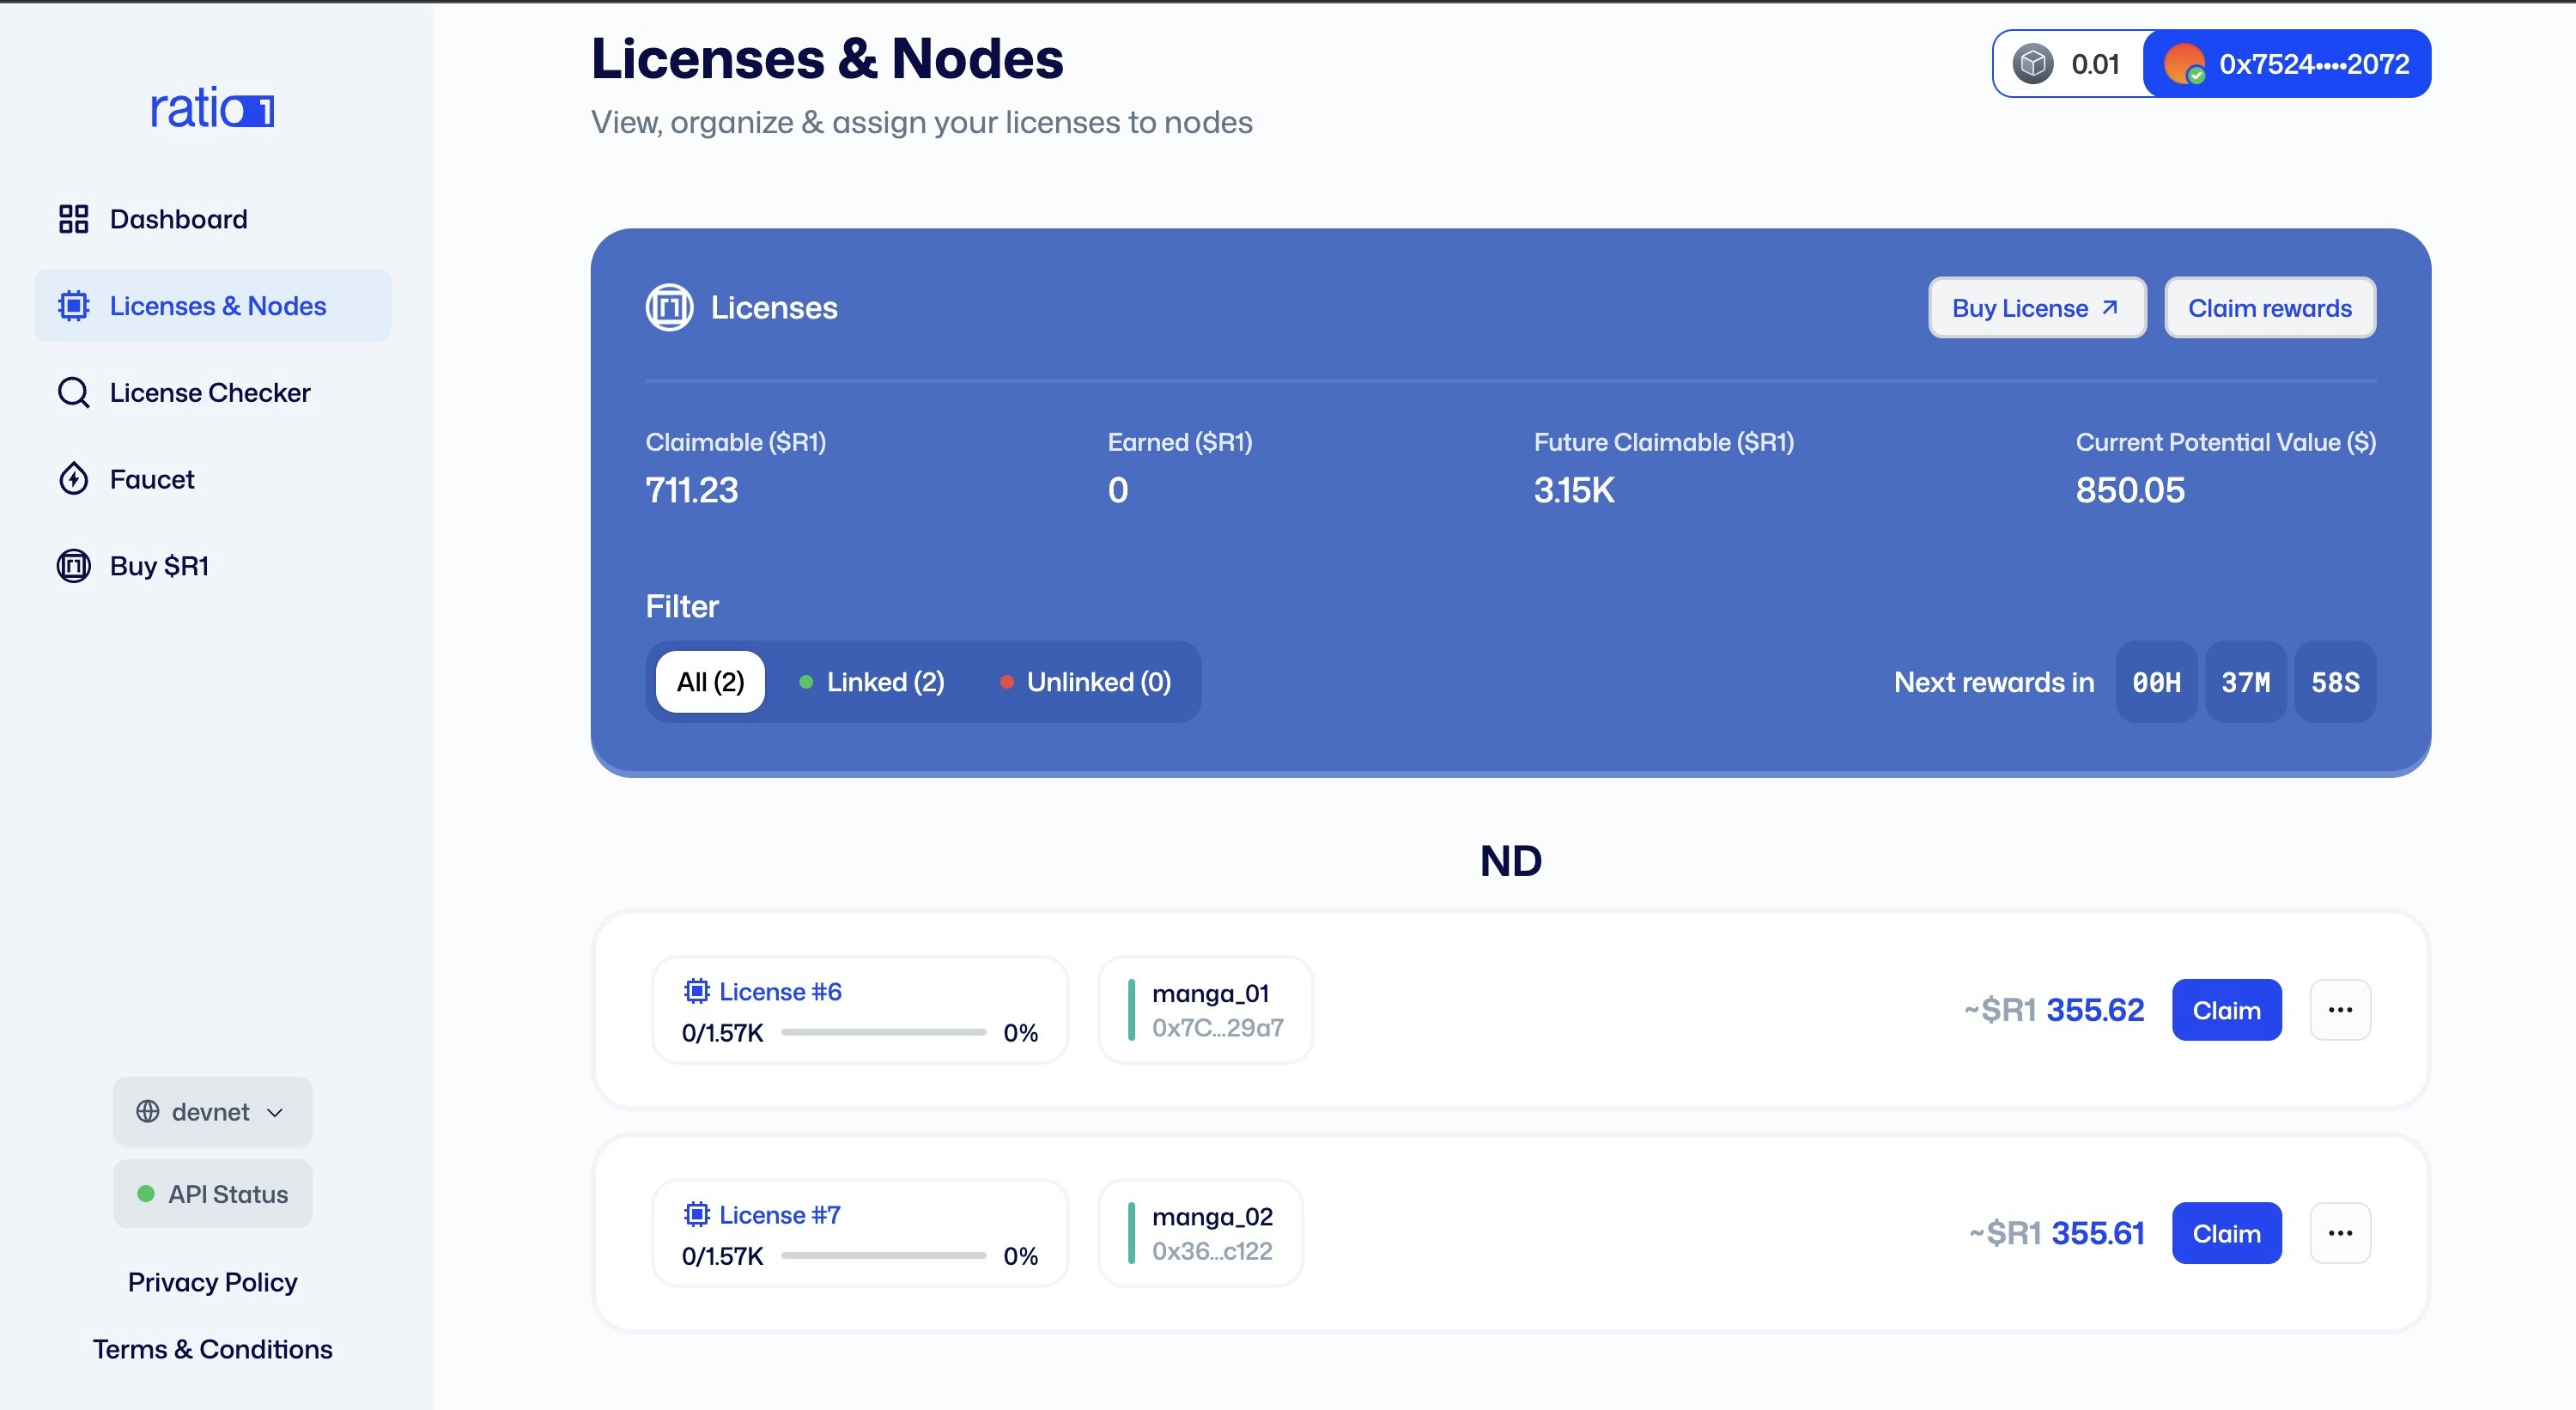Click the Faucet droplet icon

[x=73, y=479]
